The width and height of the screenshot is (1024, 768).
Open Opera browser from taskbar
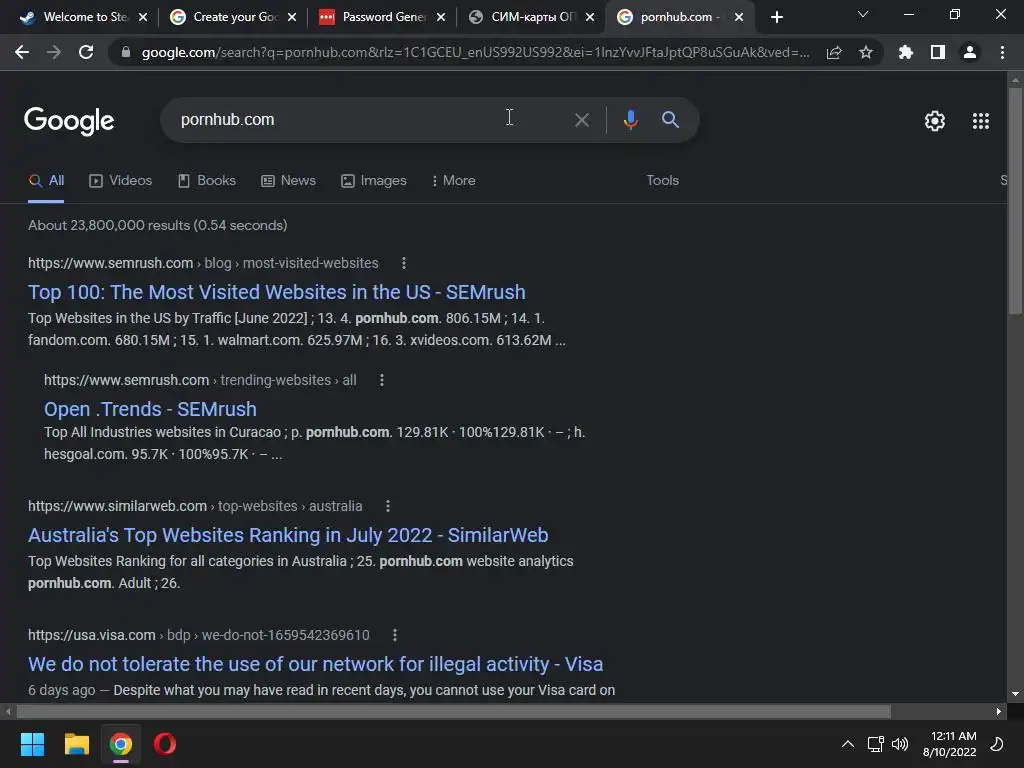(165, 744)
